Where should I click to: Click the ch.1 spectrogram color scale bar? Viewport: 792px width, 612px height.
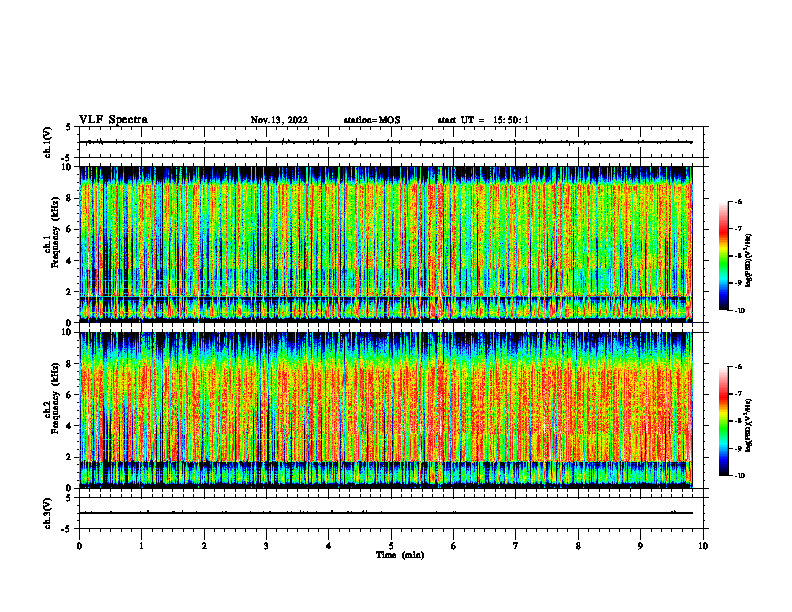723,256
